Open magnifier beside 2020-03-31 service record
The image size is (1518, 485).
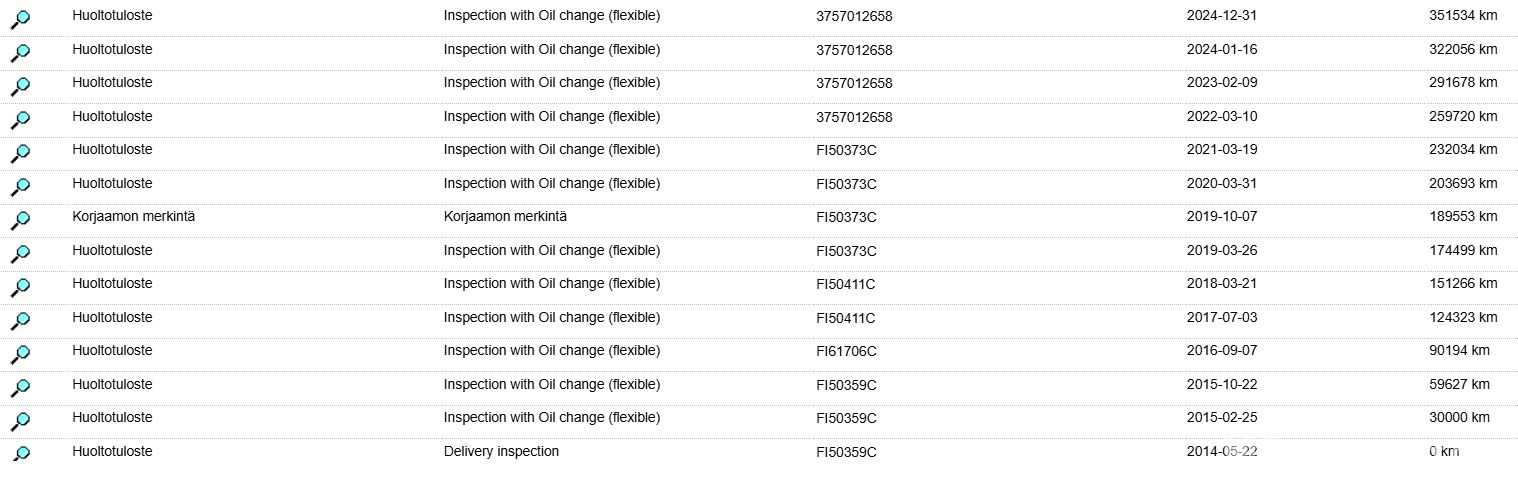click(x=20, y=187)
